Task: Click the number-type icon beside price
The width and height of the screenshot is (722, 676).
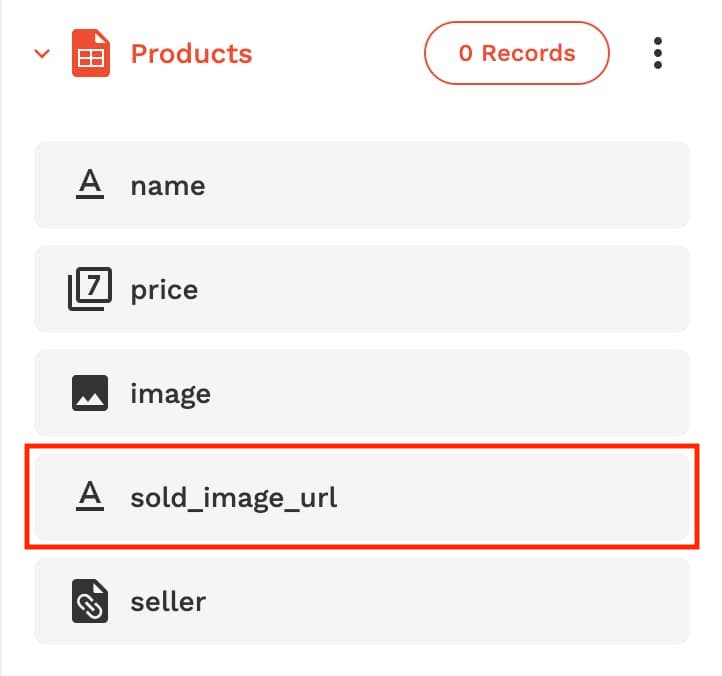Action: [x=90, y=289]
